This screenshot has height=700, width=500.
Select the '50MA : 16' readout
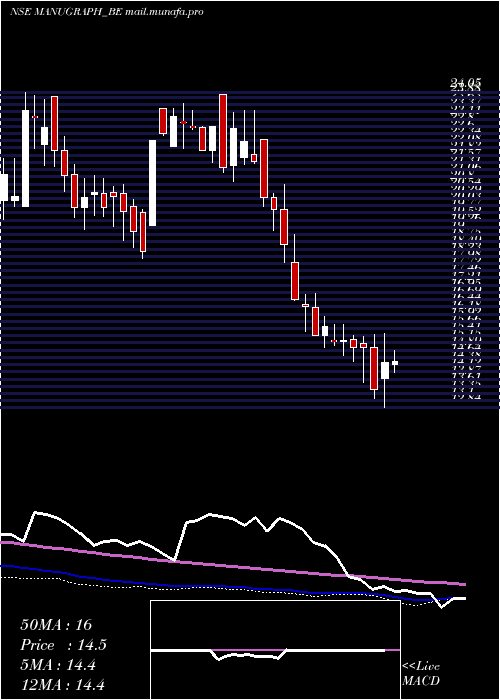tap(56, 625)
